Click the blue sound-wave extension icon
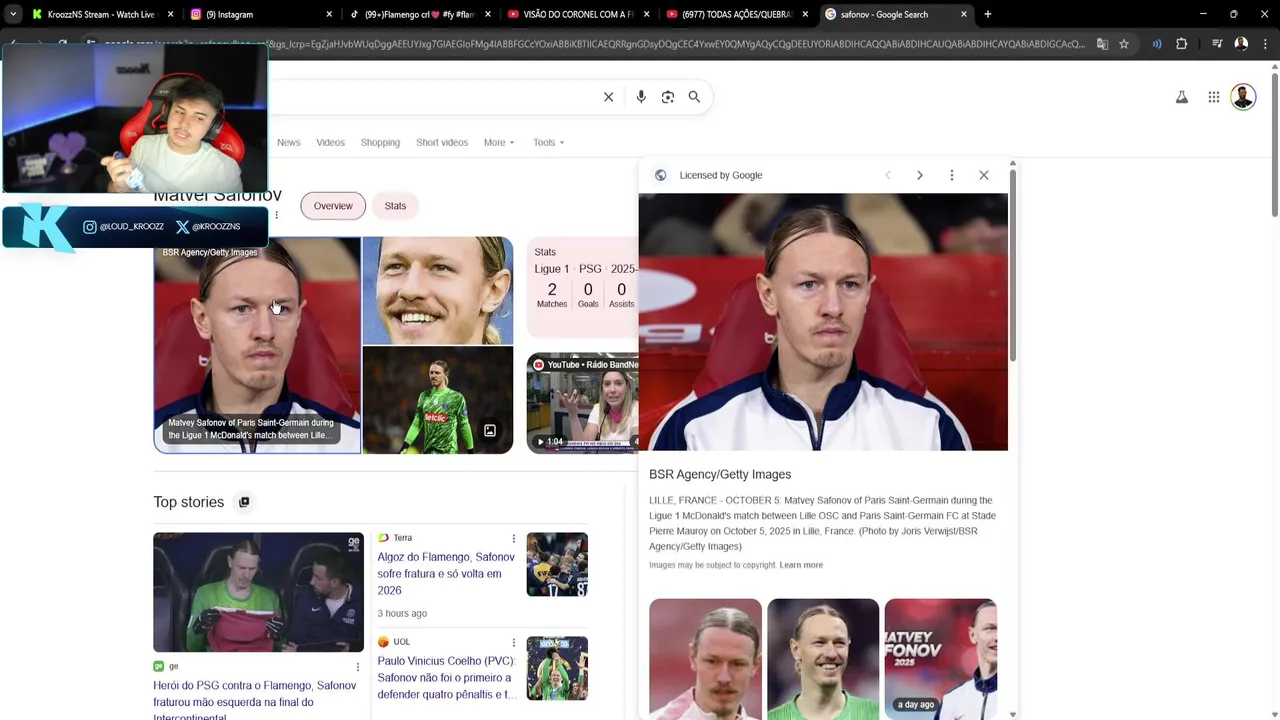This screenshot has height=720, width=1280. [1157, 44]
